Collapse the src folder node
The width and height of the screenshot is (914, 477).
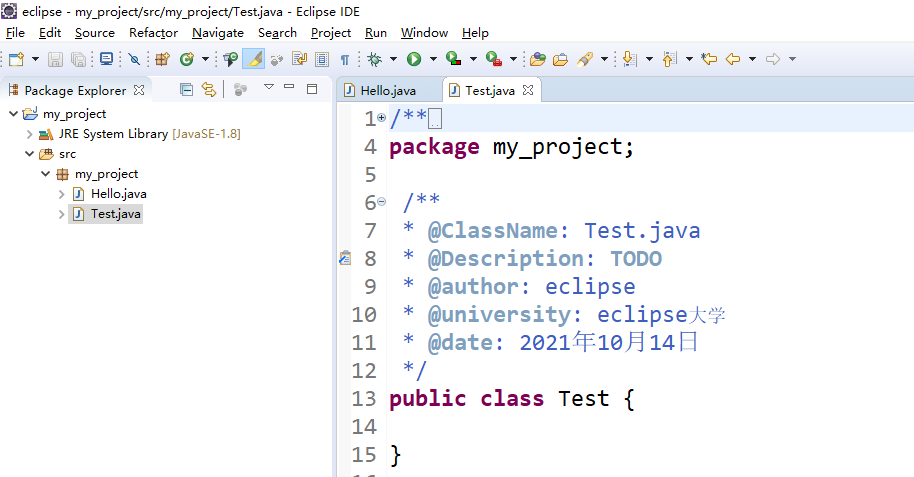pos(29,154)
